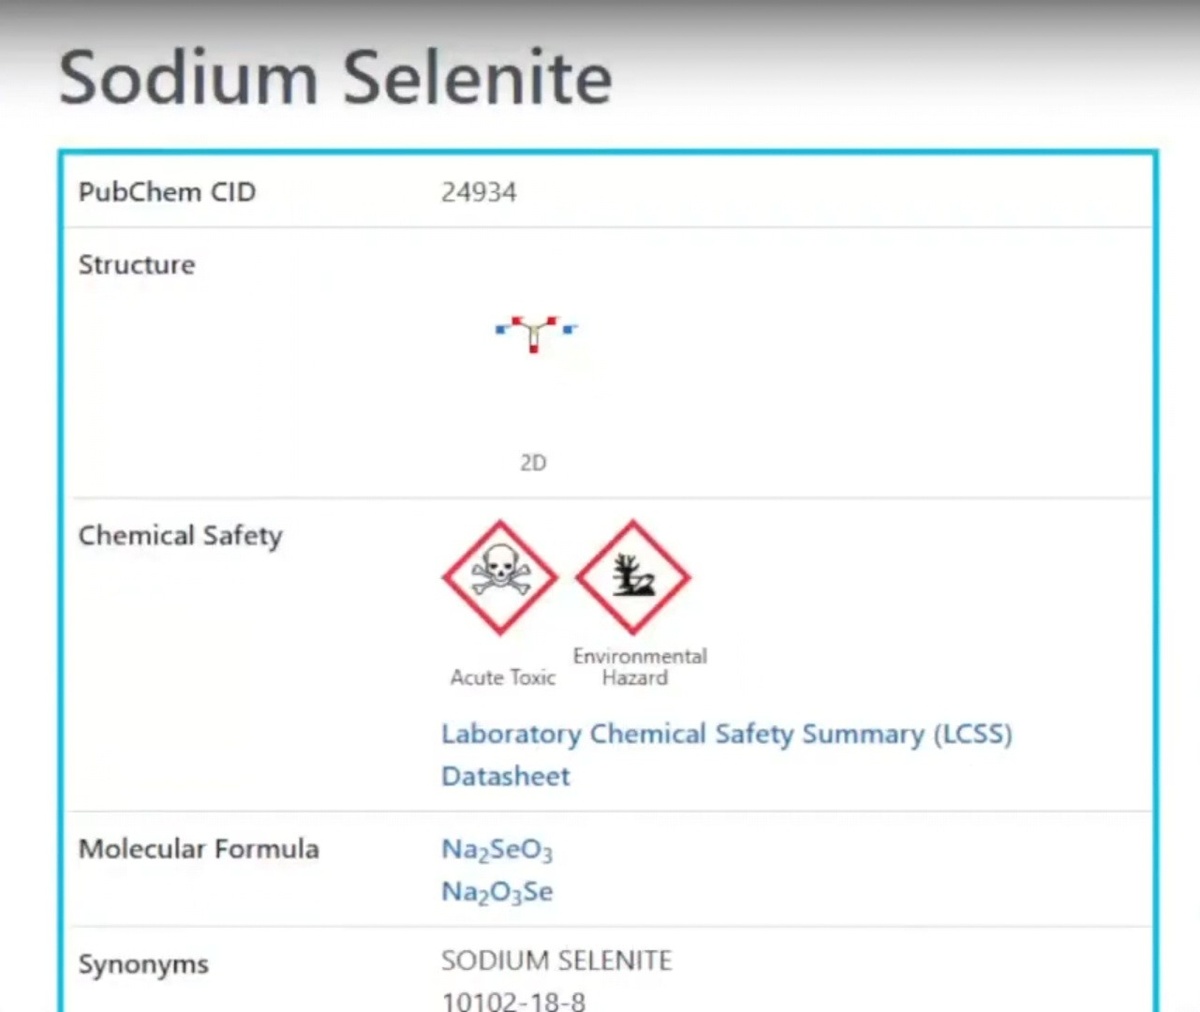Click the 2D label under structure

coord(533,463)
